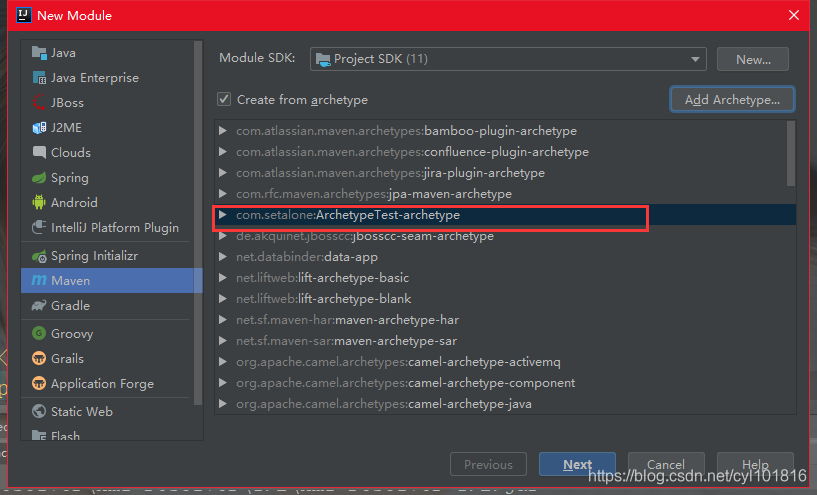Image resolution: width=817 pixels, height=495 pixels.
Task: Click the Previous button
Action: coord(488,464)
